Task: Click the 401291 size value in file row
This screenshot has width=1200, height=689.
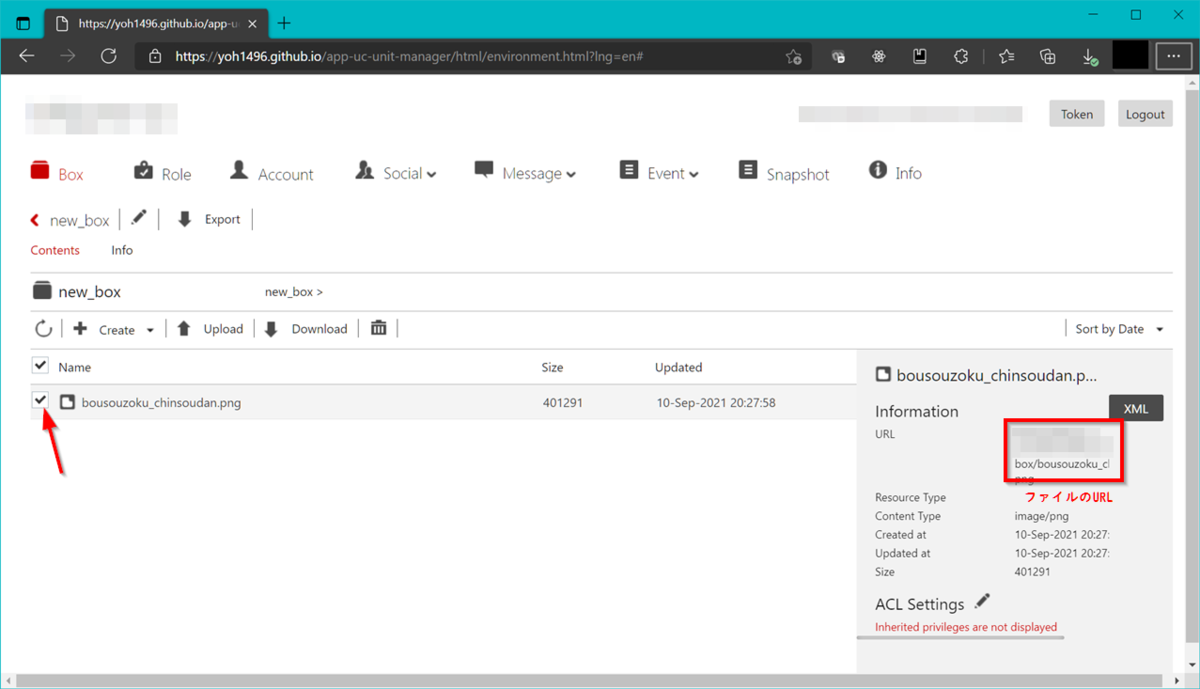Action: click(562, 403)
